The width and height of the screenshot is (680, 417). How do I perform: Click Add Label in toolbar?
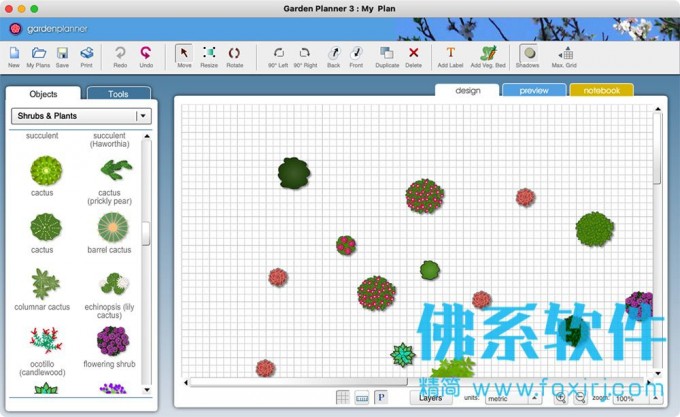click(450, 55)
